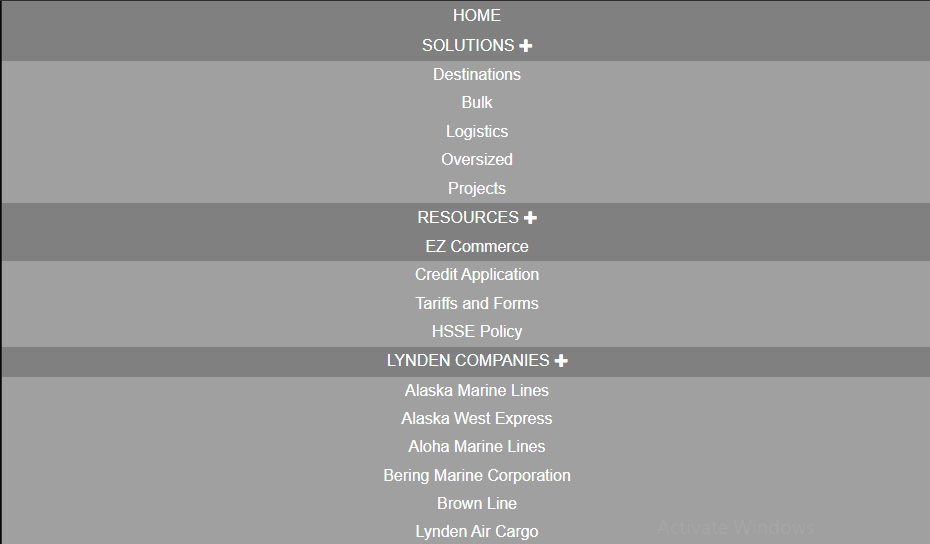This screenshot has height=544, width=930.
Task: Open the Credit Application link
Action: click(477, 275)
